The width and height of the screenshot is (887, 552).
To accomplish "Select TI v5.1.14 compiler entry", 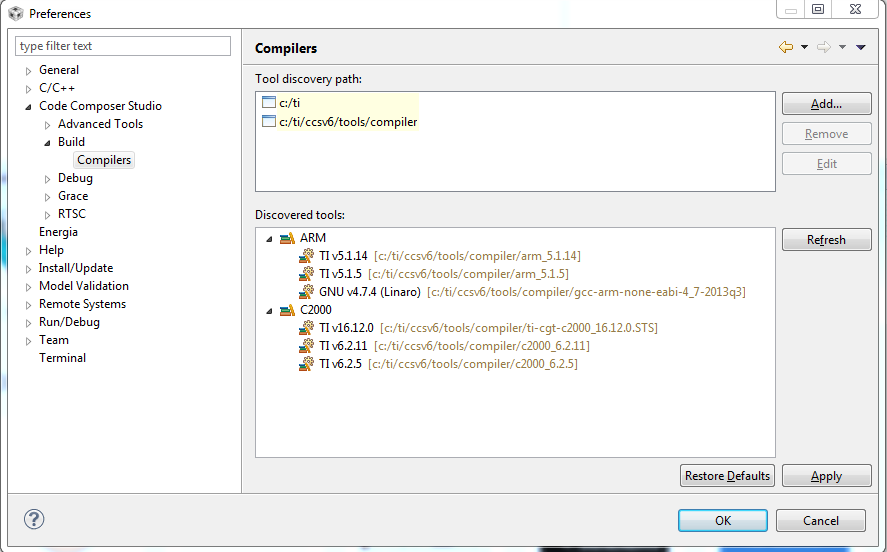I will pyautogui.click(x=450, y=256).
